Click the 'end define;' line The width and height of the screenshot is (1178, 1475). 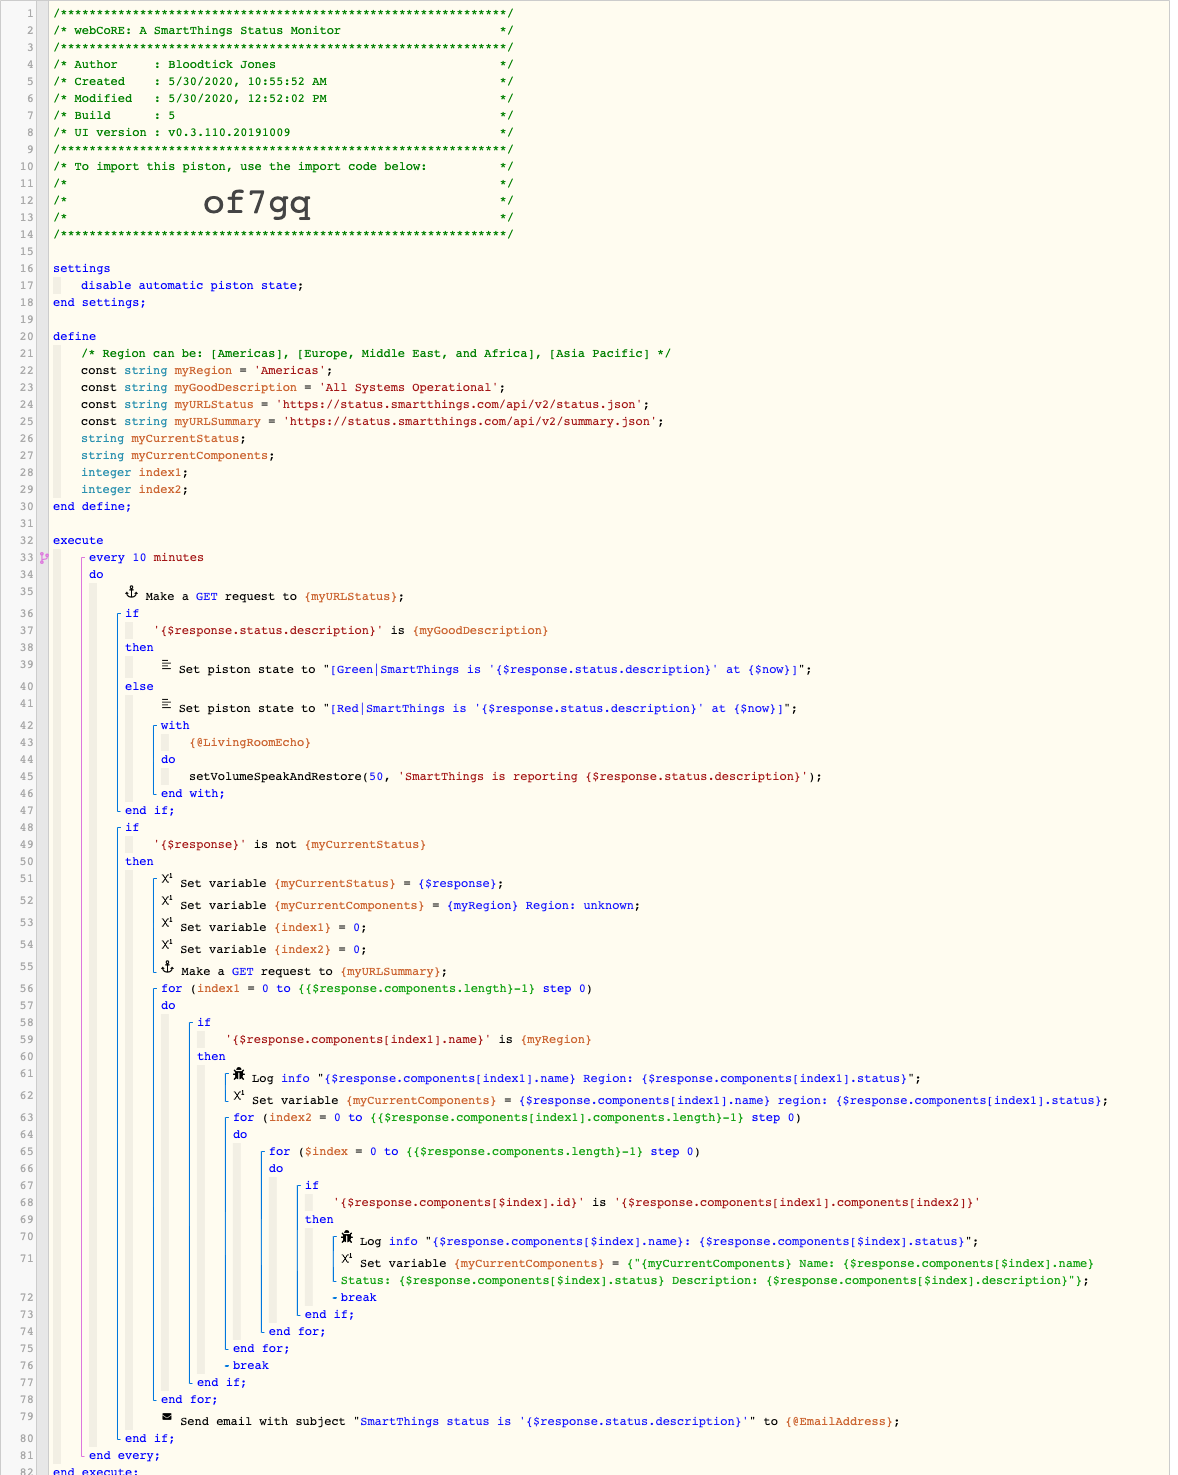click(x=92, y=507)
